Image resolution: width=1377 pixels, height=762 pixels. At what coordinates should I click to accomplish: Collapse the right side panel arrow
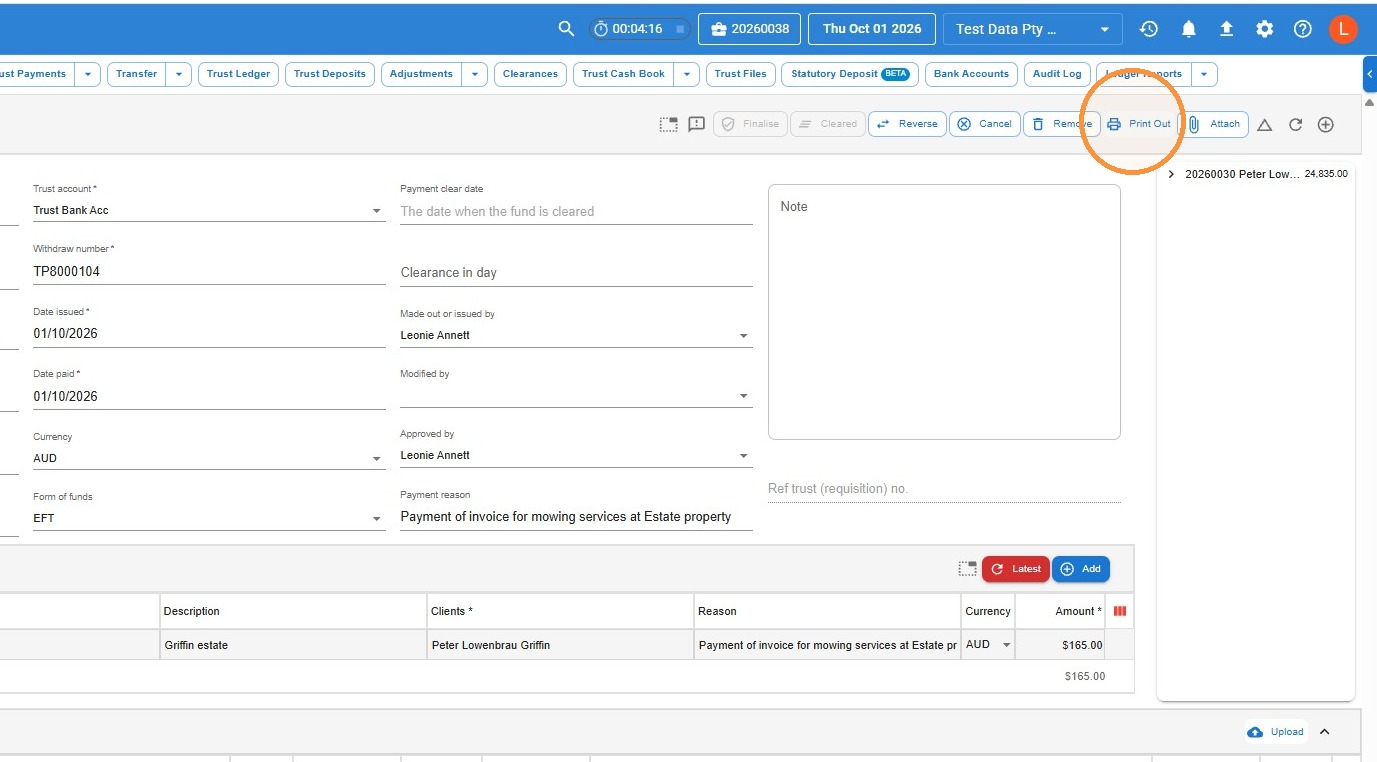coord(1370,74)
